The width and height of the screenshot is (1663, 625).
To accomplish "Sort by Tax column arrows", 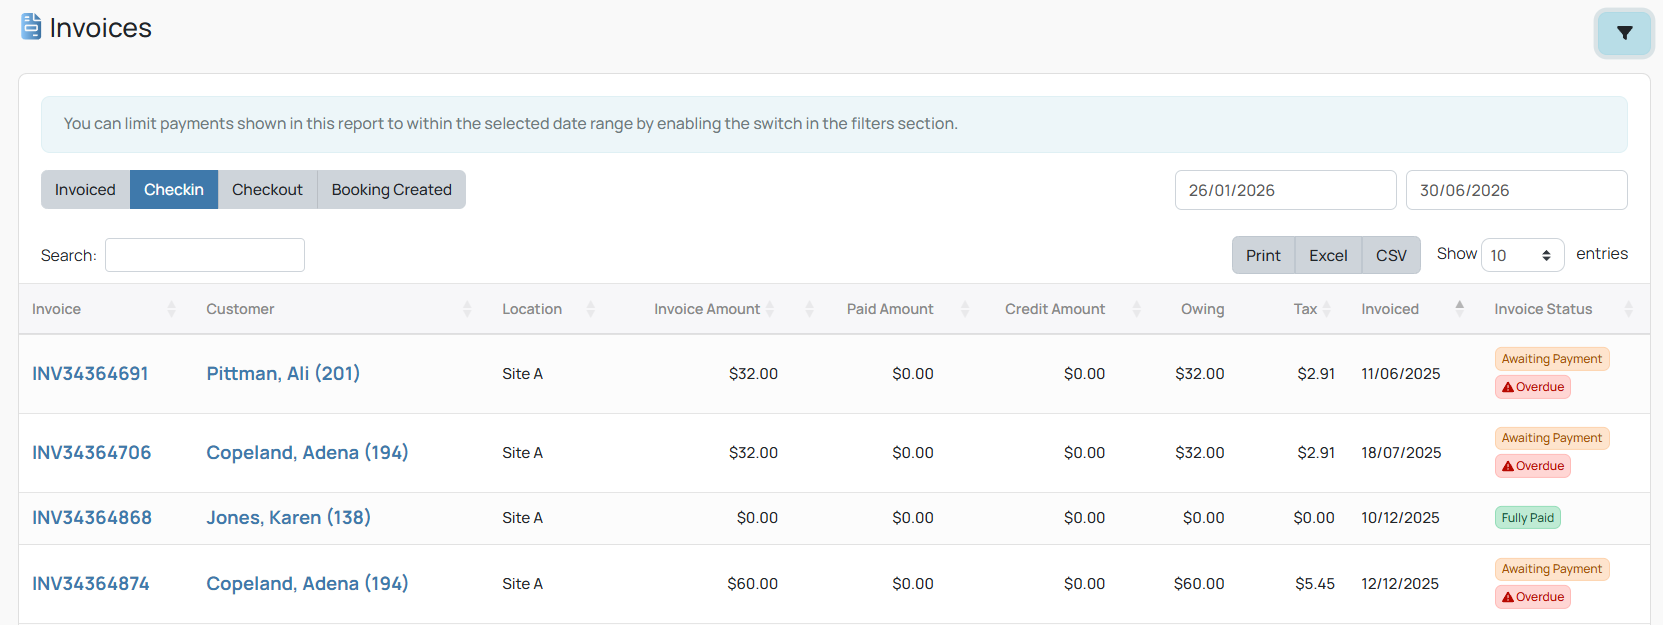I will point(1327,309).
